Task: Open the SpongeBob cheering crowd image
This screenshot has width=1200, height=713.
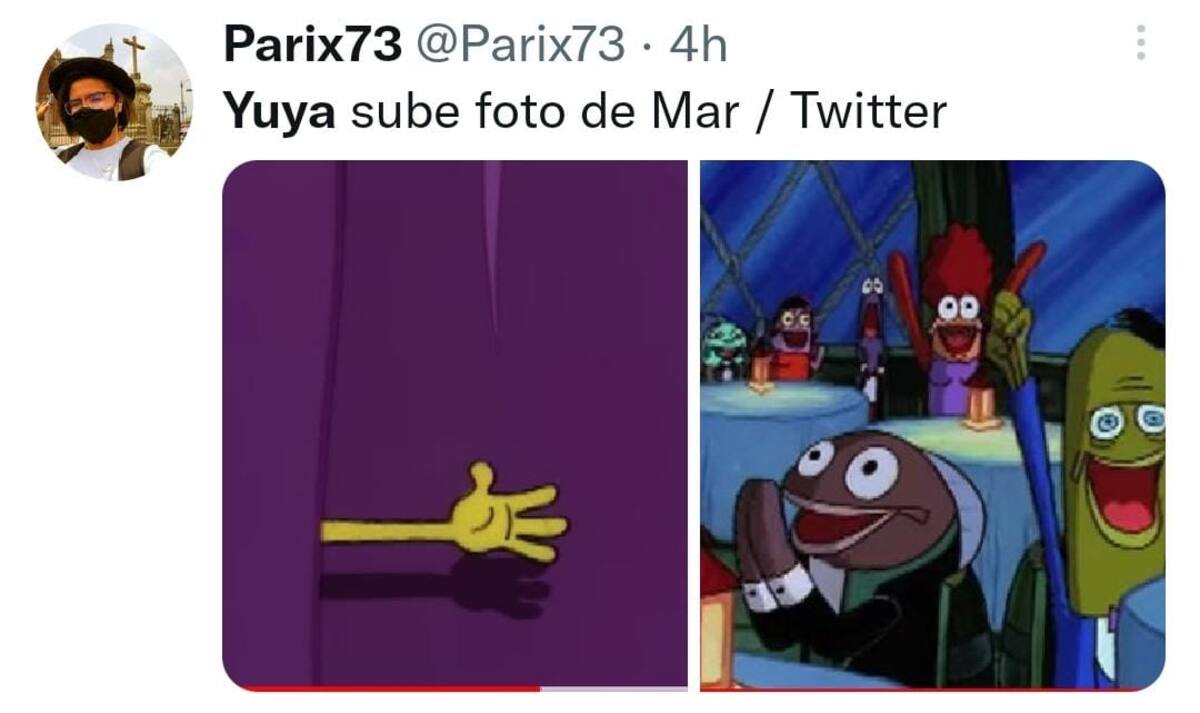Action: (932, 425)
